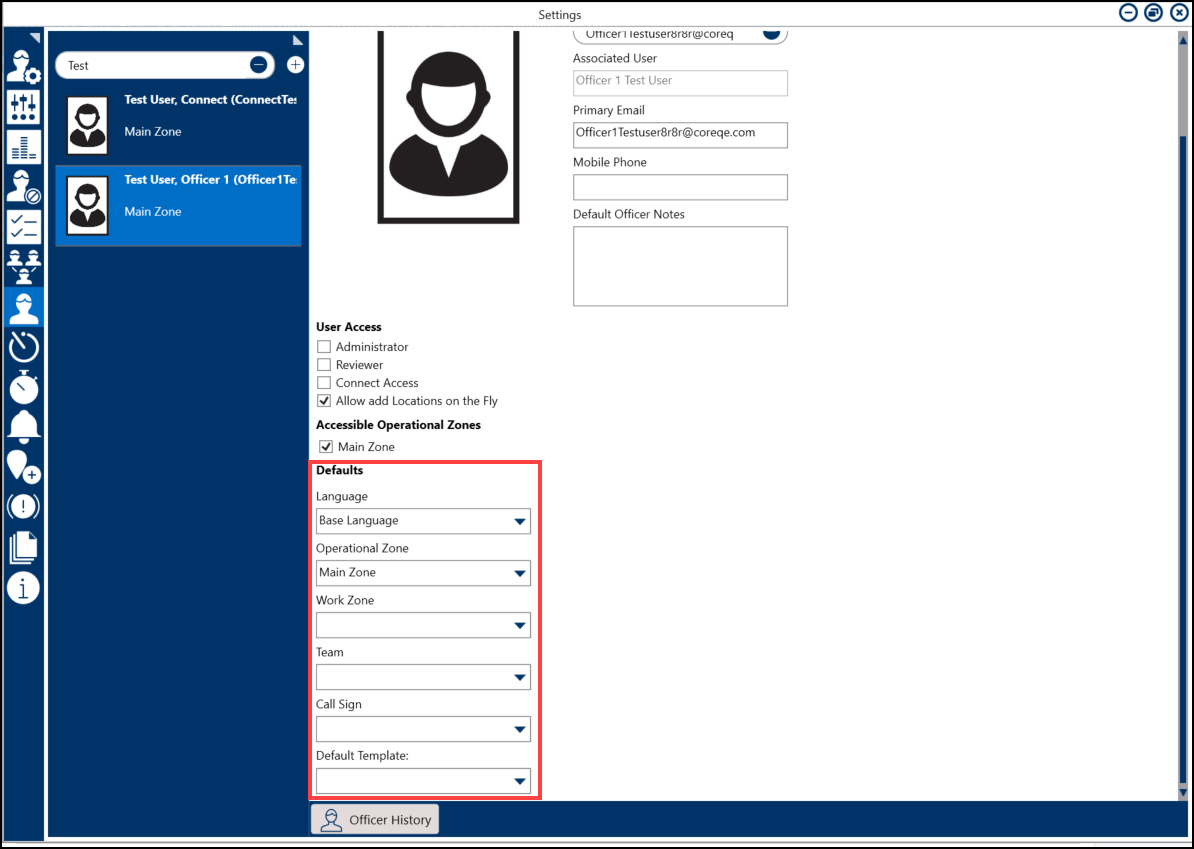Clear the search with the minus button
This screenshot has width=1194, height=849.
258,65
